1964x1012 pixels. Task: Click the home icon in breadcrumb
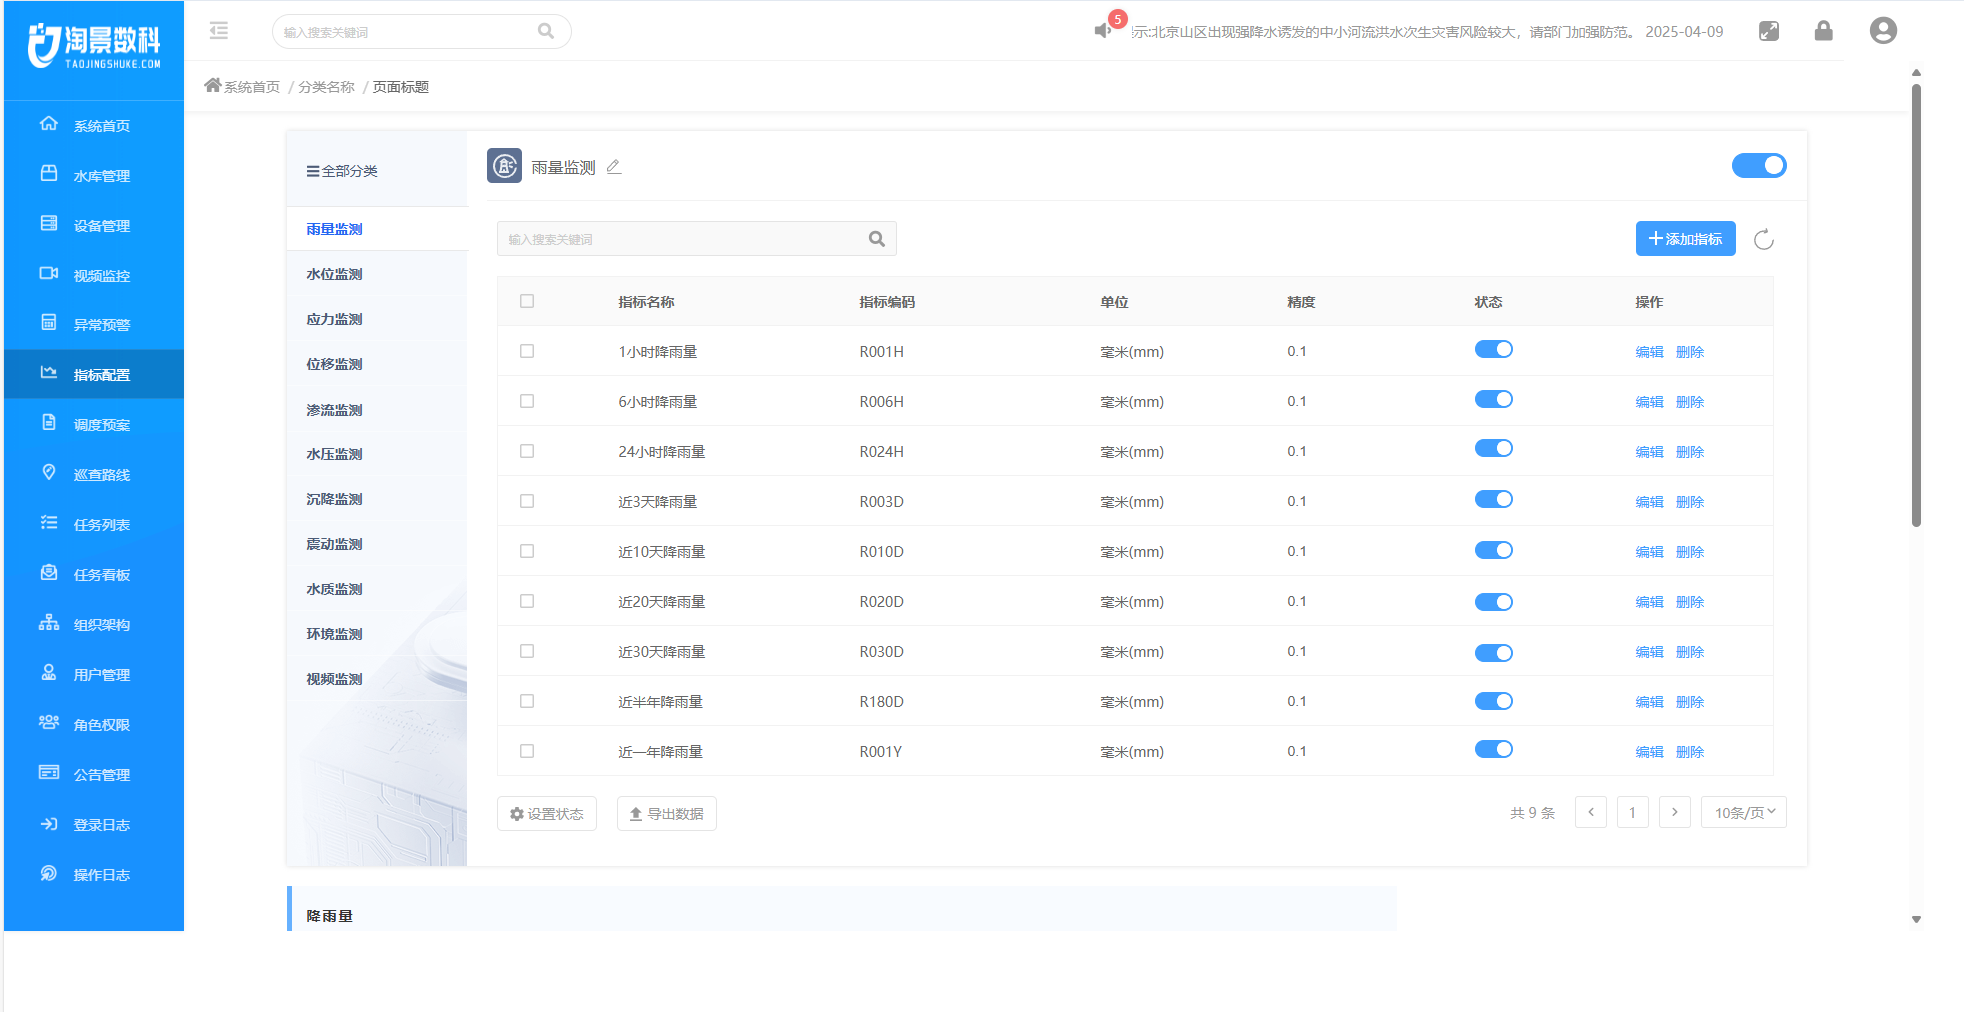212,86
